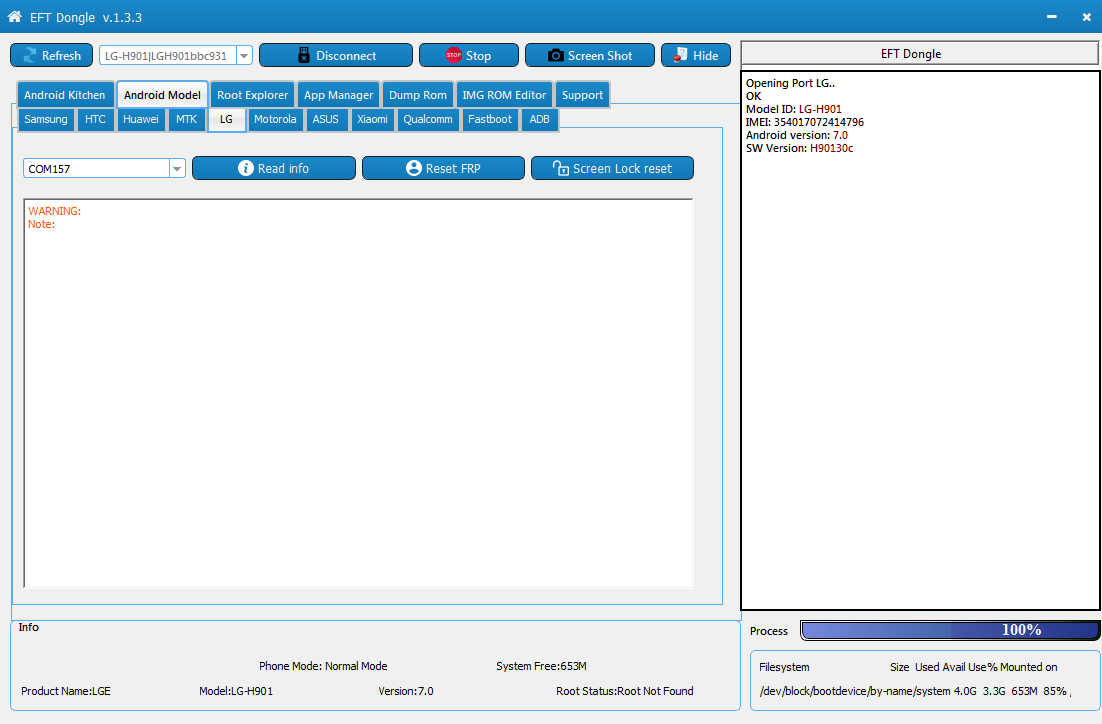Select the HTC brand tab

coord(95,119)
